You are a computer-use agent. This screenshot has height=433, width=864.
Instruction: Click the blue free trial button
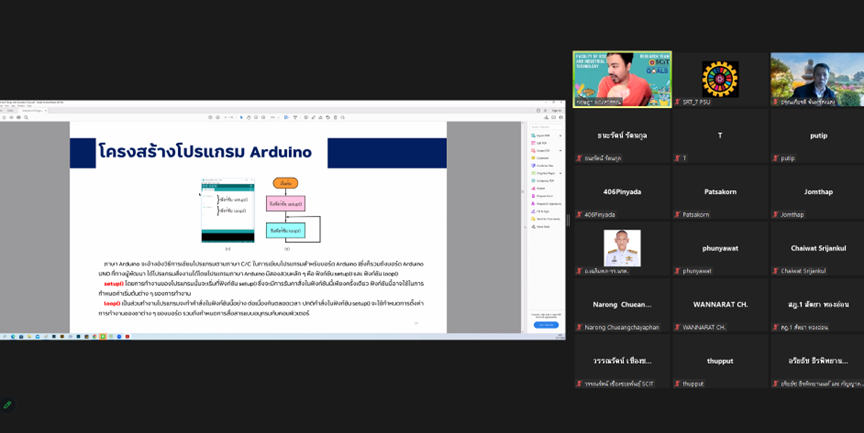(546, 325)
